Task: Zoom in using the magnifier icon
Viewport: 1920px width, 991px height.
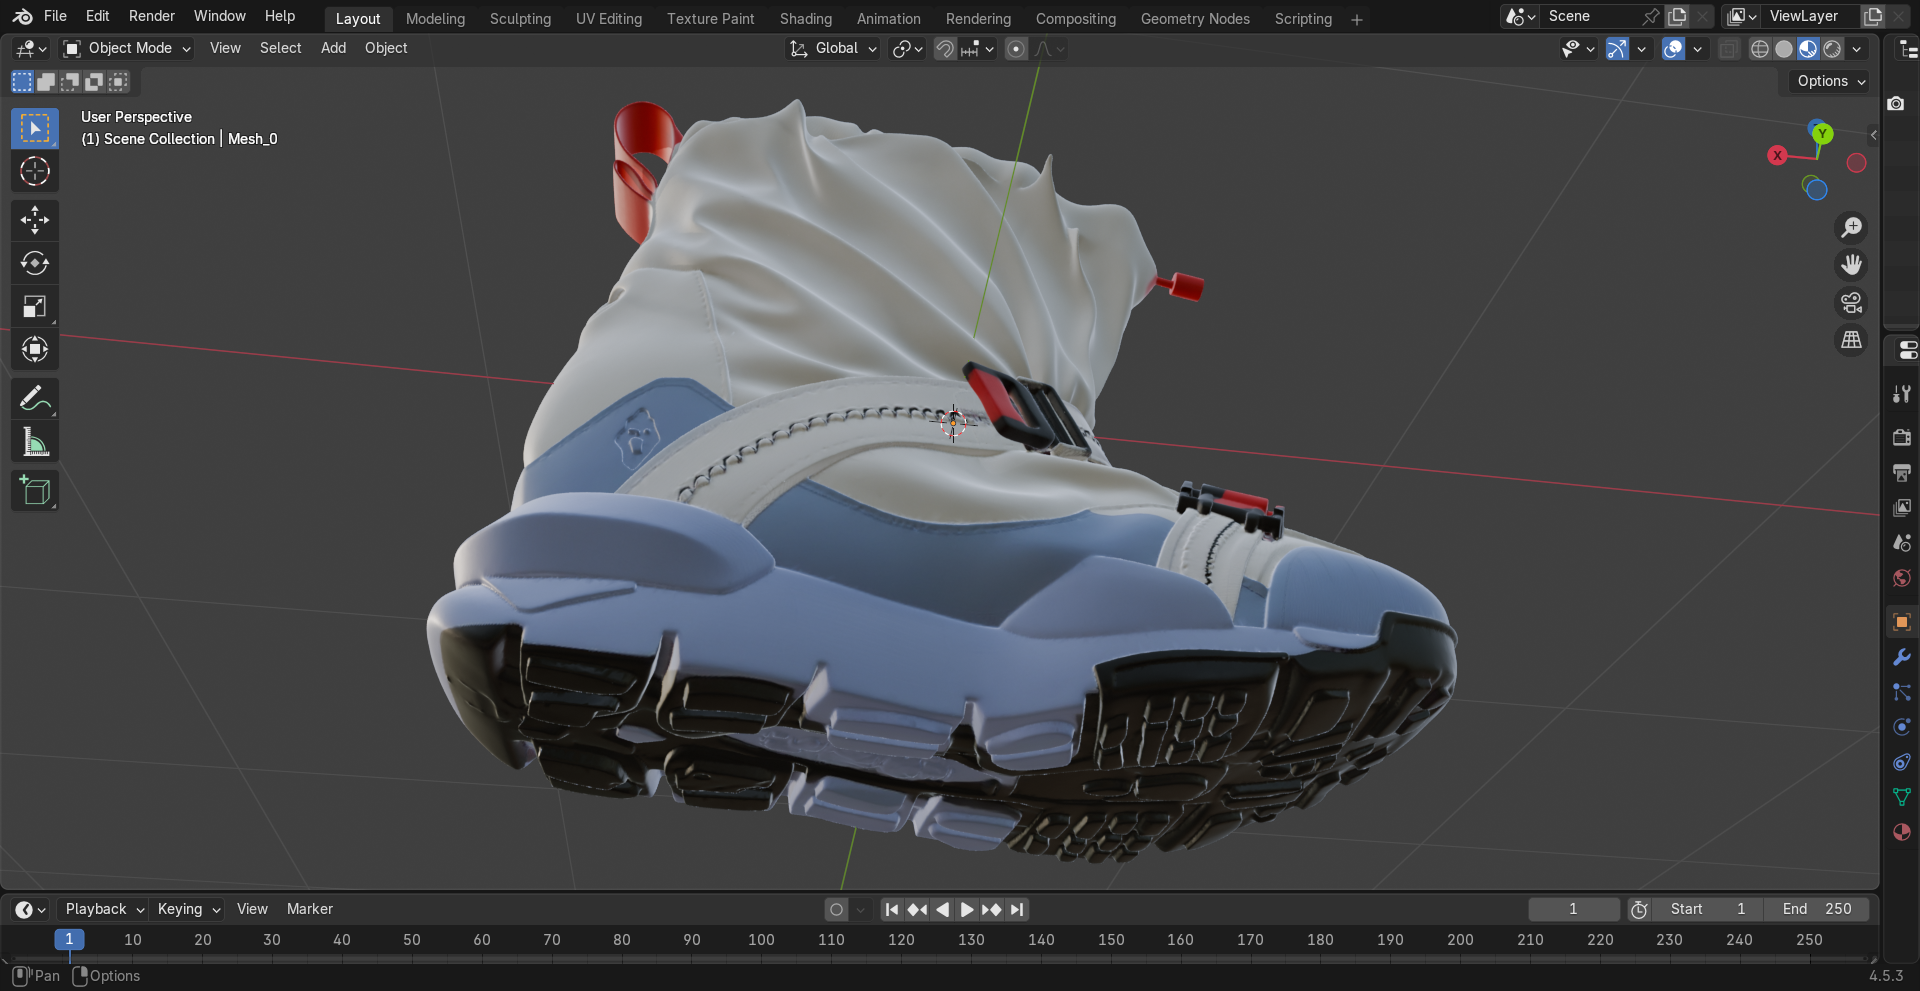Action: pos(1852,227)
